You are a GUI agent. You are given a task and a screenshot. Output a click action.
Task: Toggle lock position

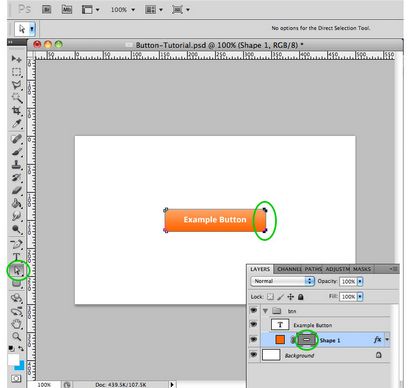click(x=291, y=297)
